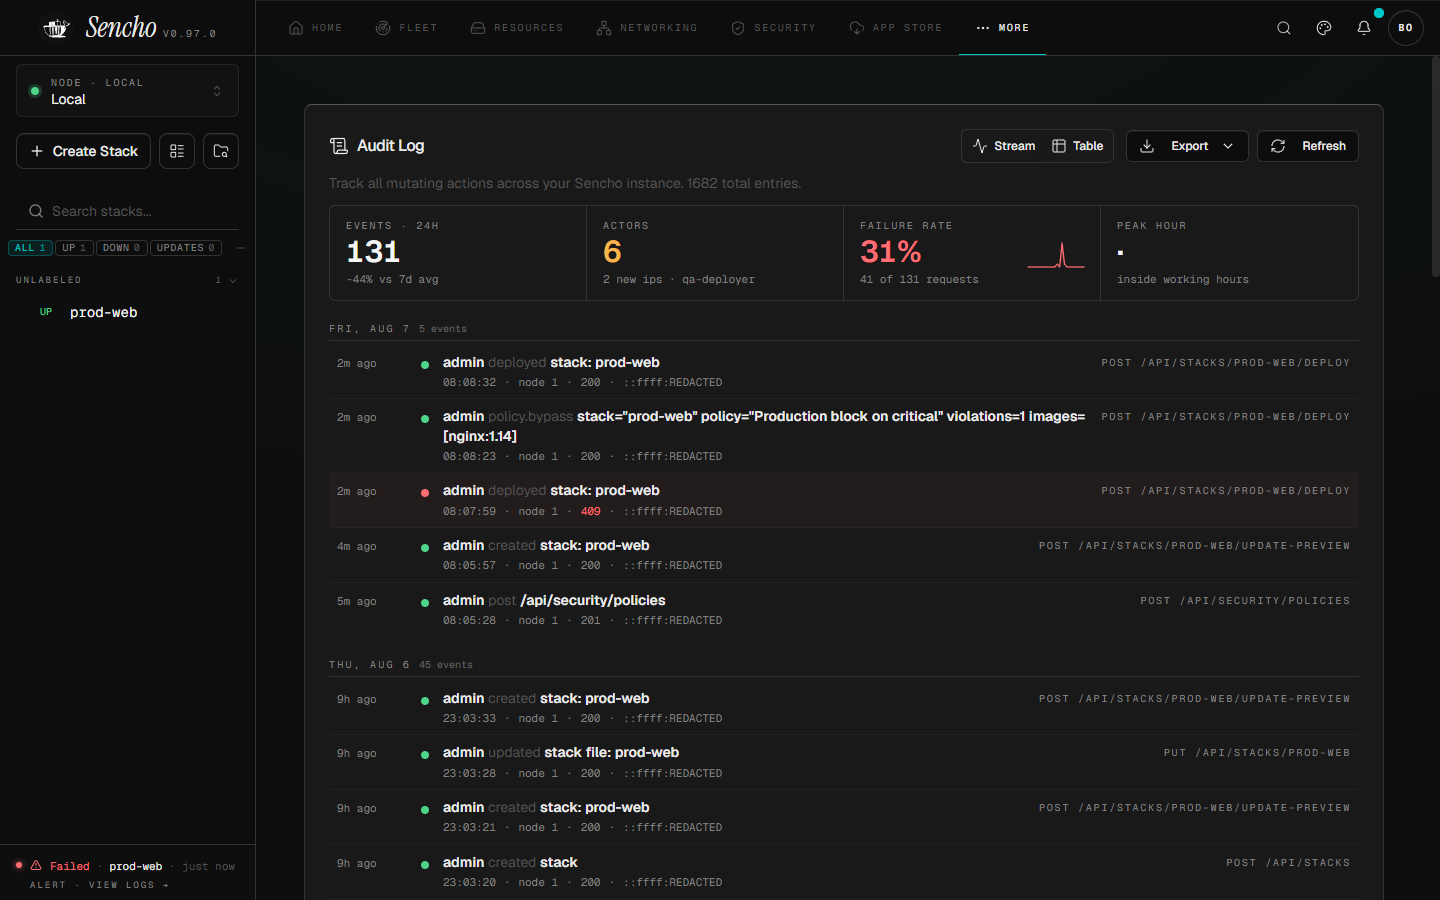
Task: Click the POST /API/STACKS endpoint label
Action: tap(1288, 863)
